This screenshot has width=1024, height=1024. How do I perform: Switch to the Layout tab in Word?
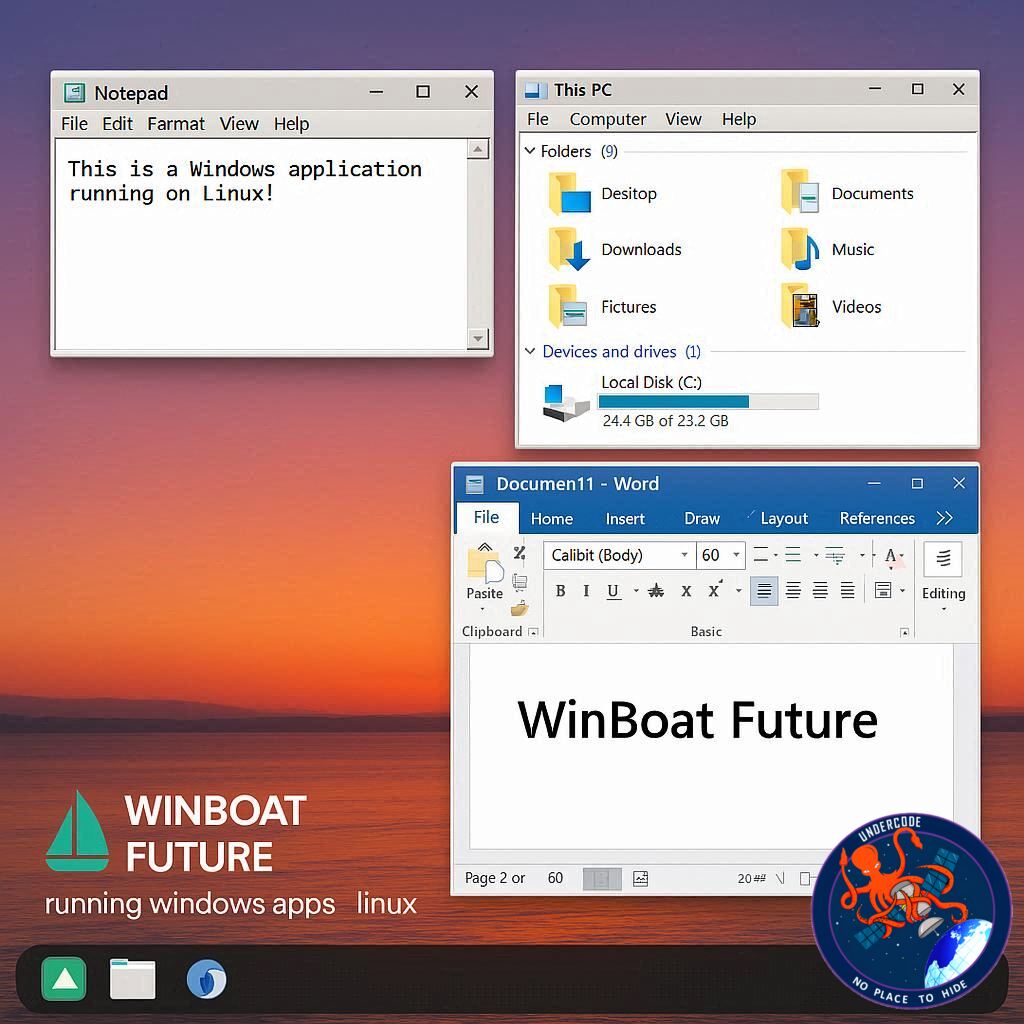784,519
